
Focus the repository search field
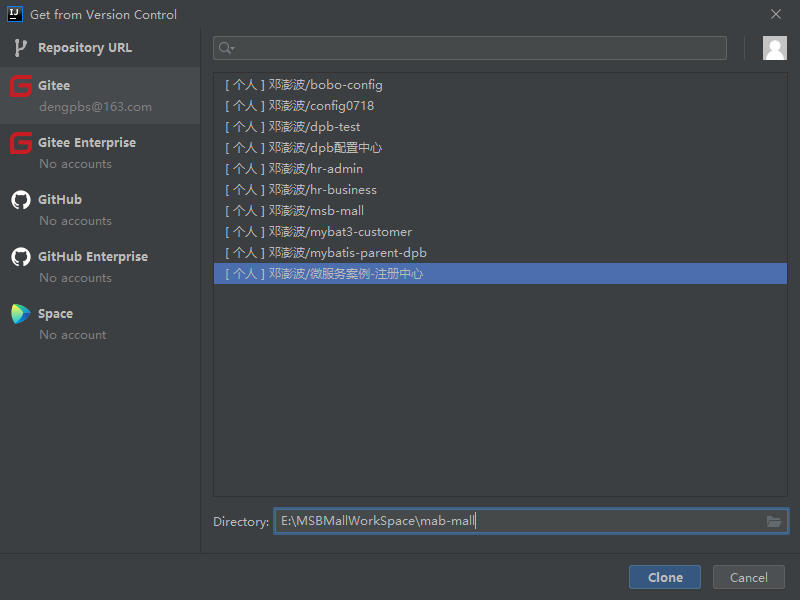click(470, 48)
